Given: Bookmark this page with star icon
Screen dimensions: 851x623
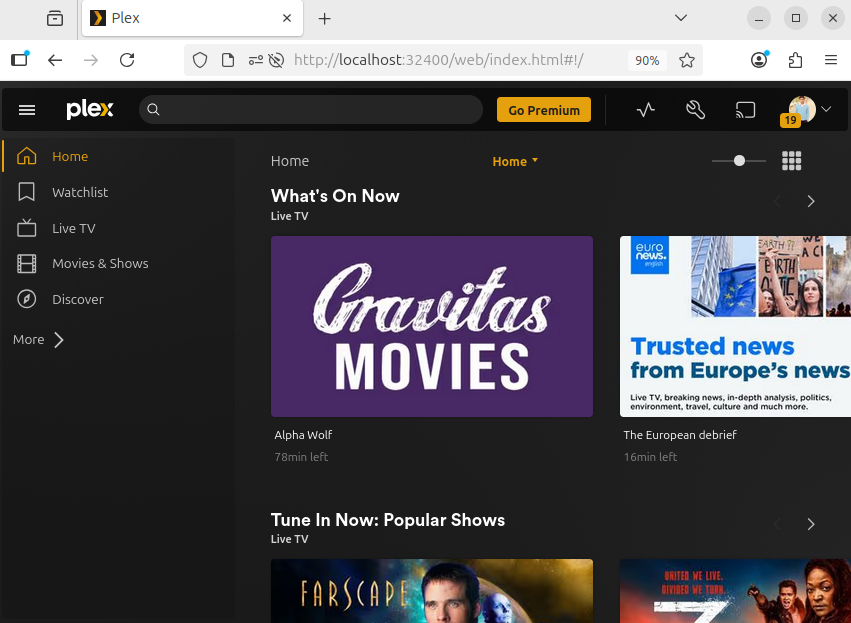Looking at the screenshot, I should [687, 60].
